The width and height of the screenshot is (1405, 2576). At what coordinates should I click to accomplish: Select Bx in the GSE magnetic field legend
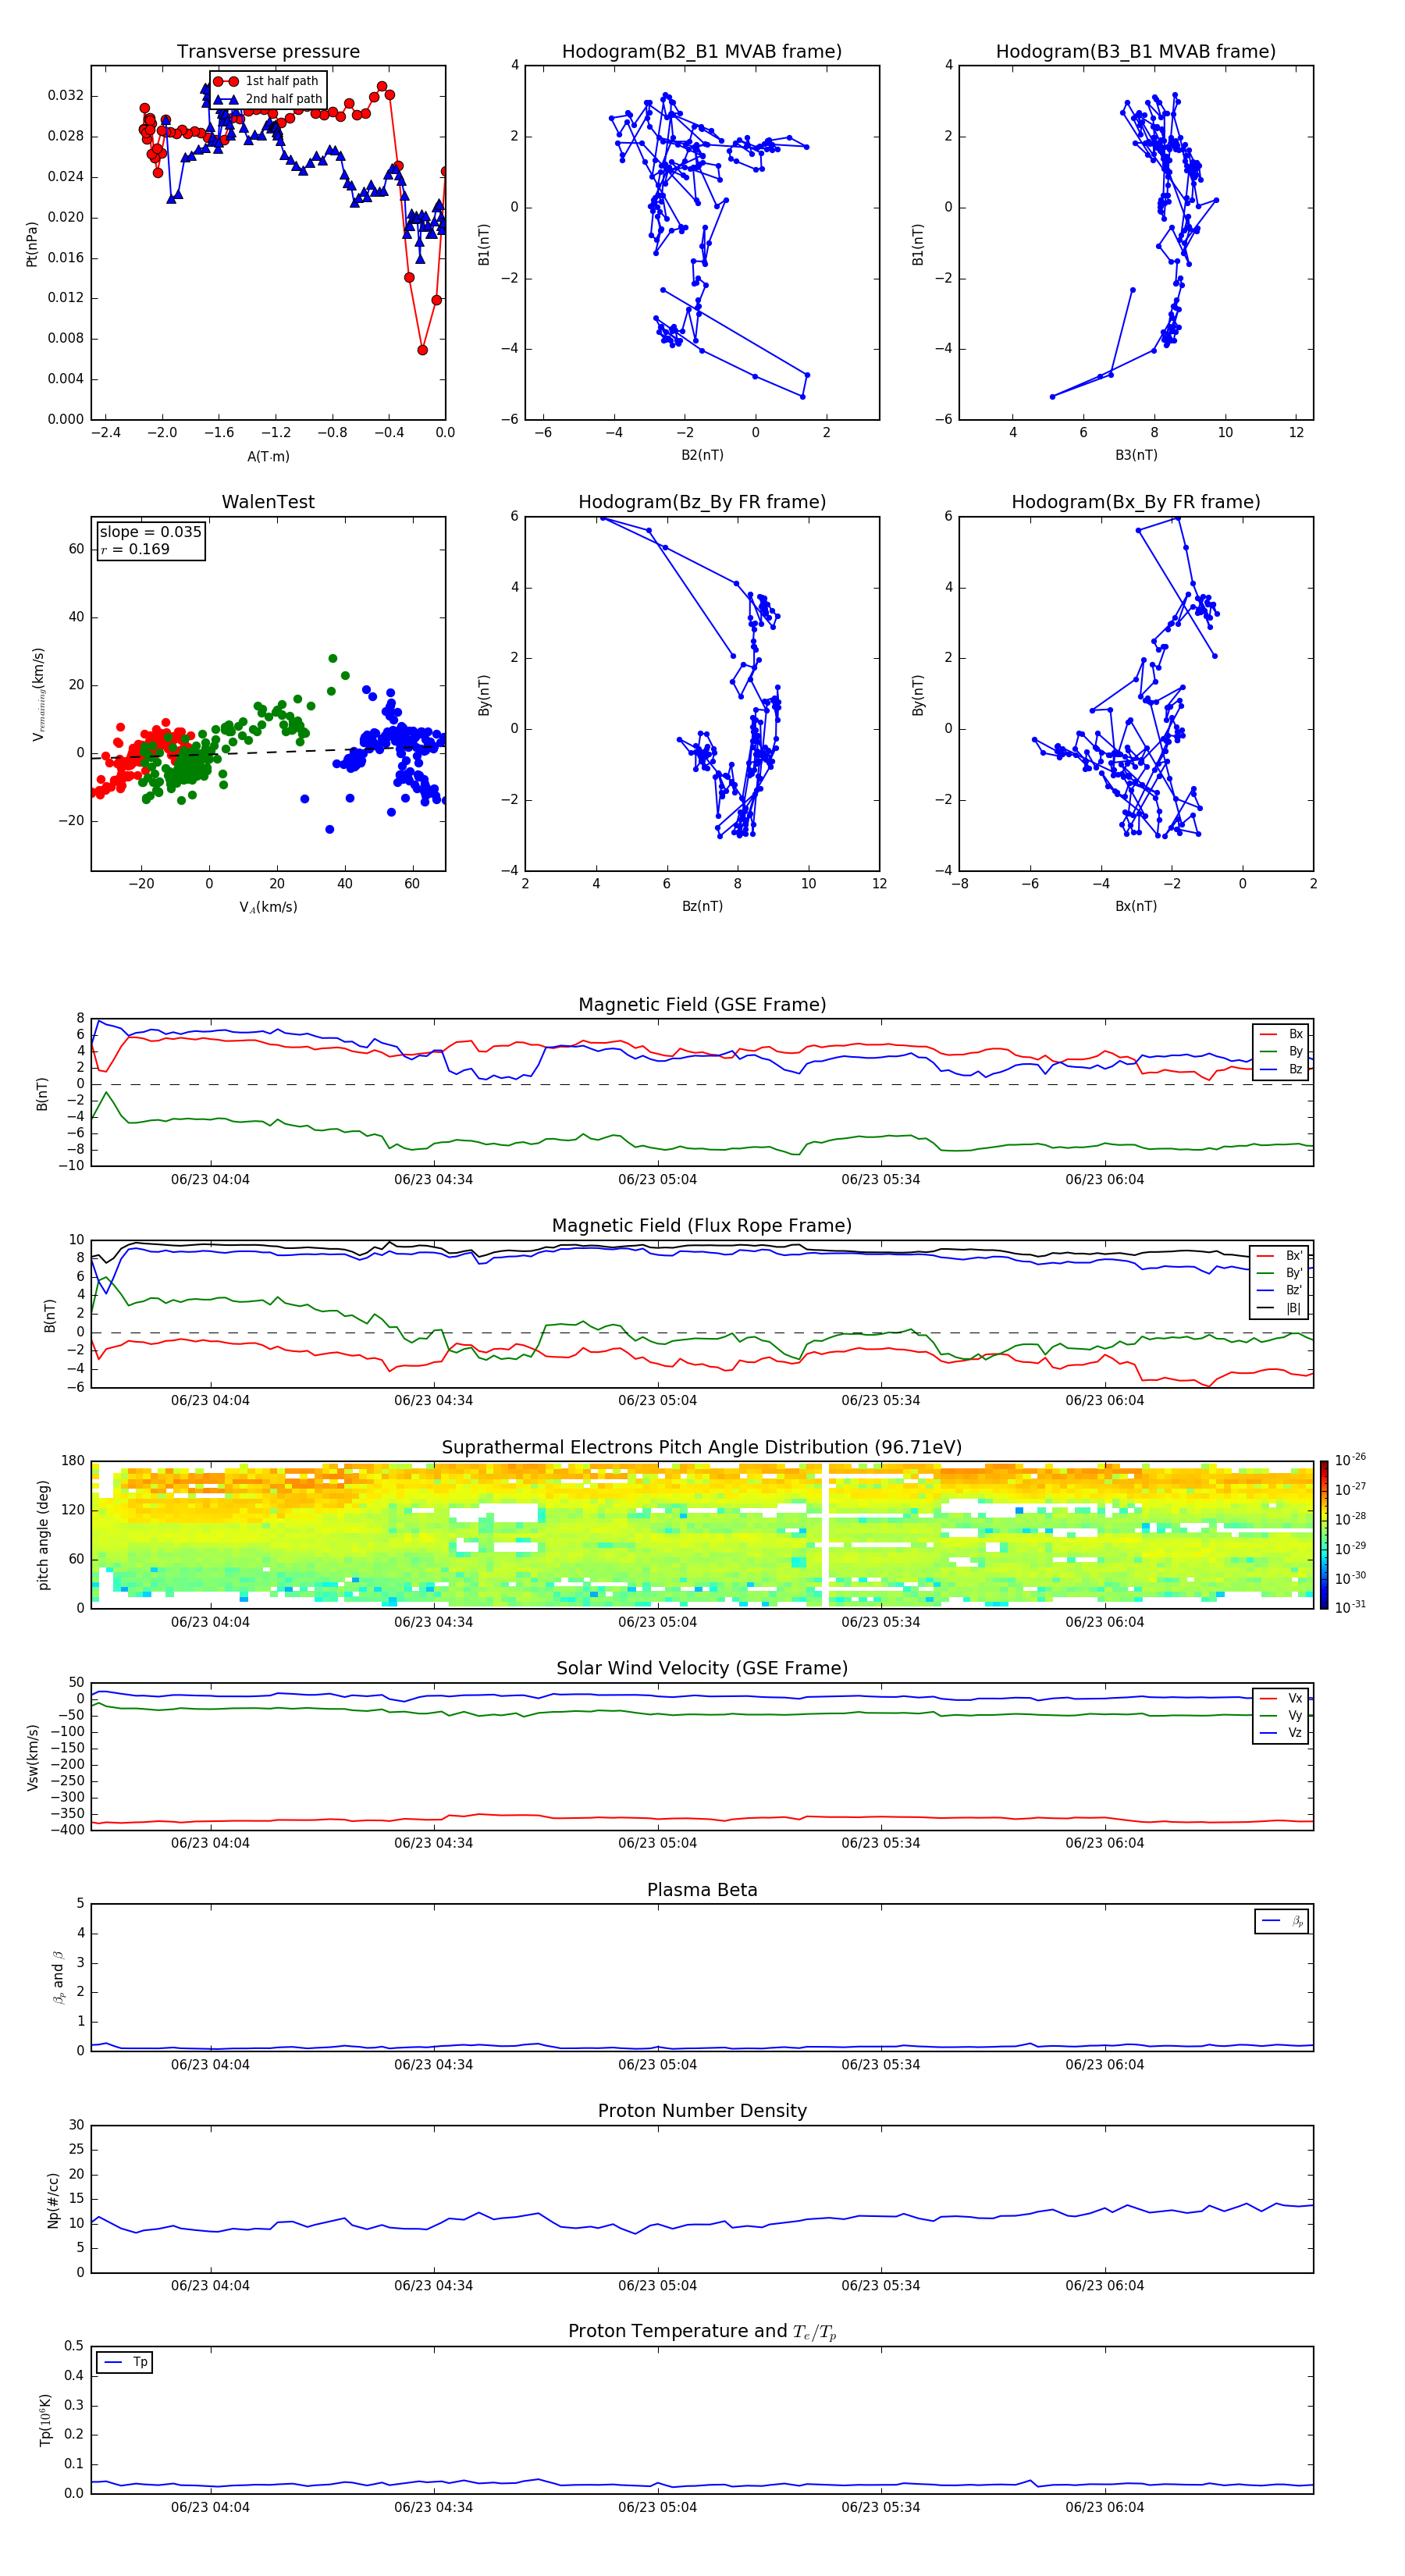coord(1281,1034)
